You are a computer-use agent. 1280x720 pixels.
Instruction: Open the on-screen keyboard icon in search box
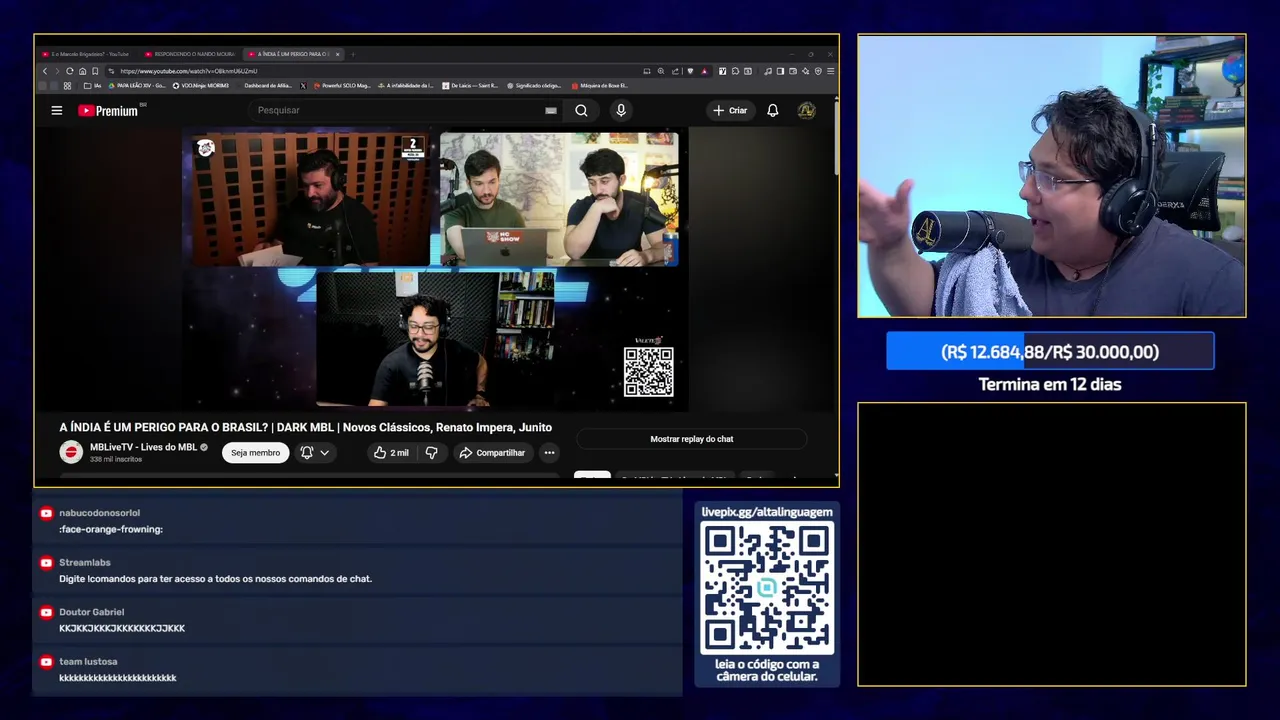pyautogui.click(x=550, y=111)
